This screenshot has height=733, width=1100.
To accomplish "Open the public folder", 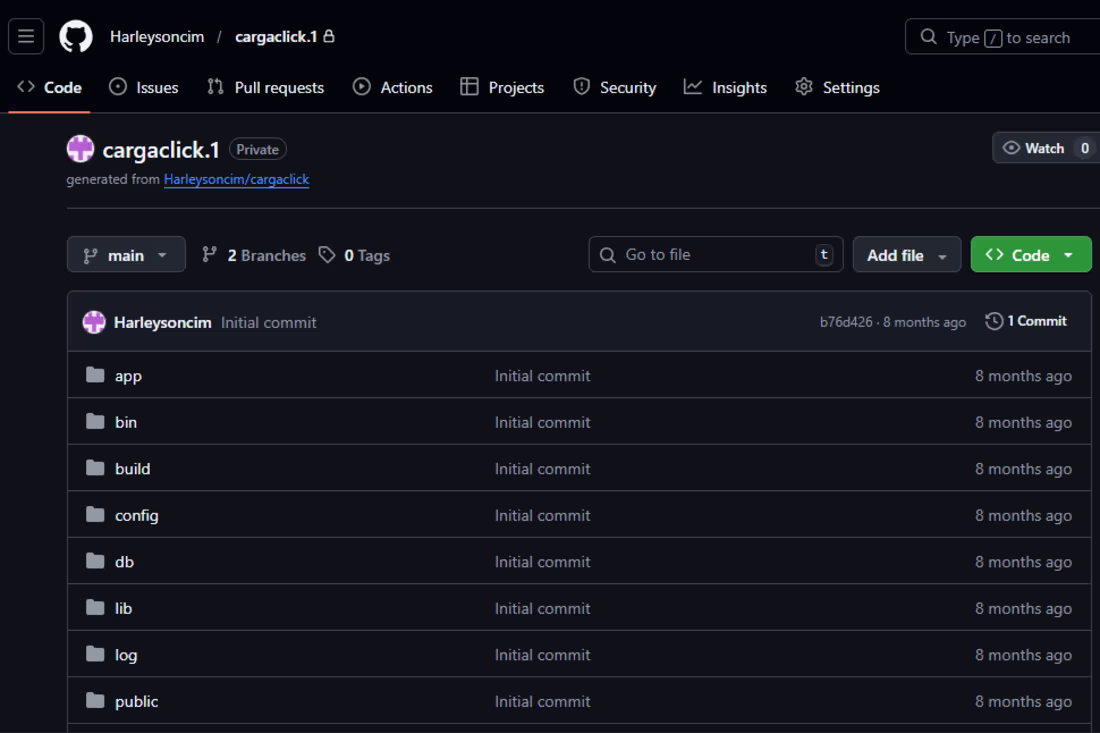I will [x=137, y=701].
